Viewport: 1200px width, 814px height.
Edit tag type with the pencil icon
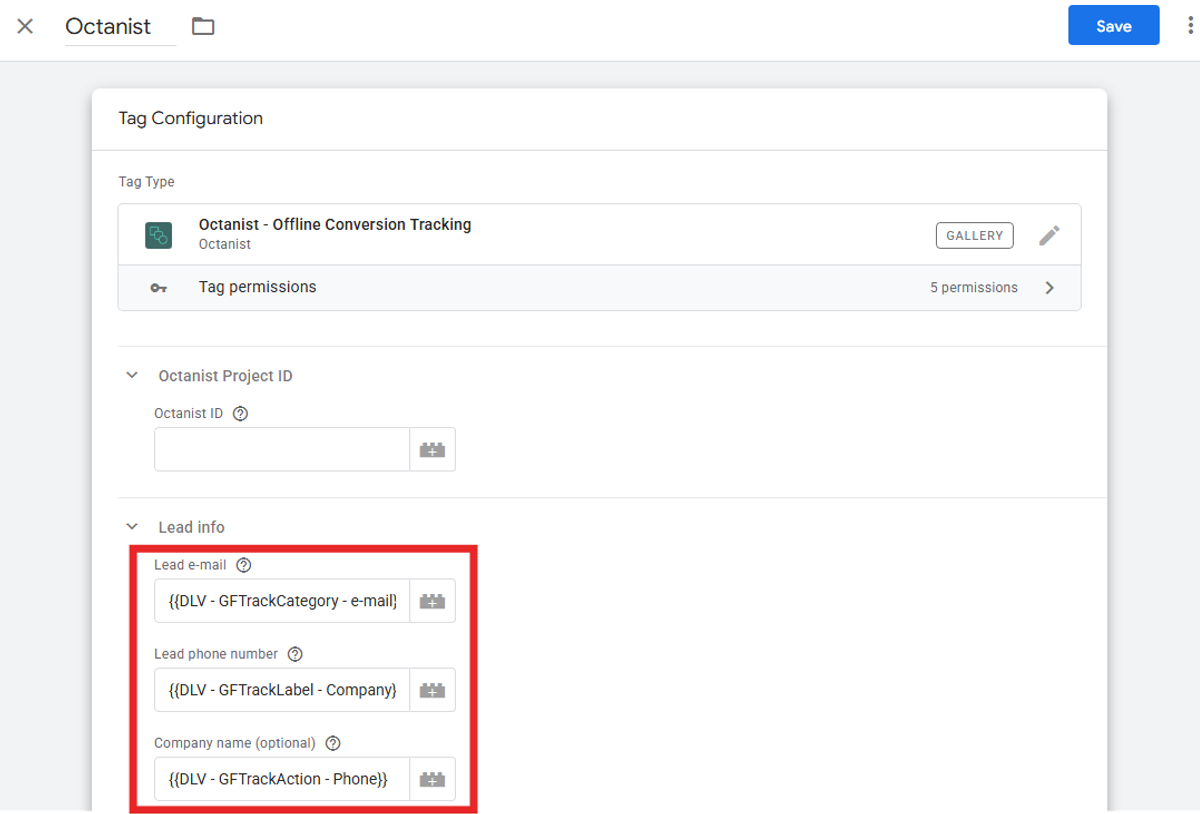click(1049, 235)
